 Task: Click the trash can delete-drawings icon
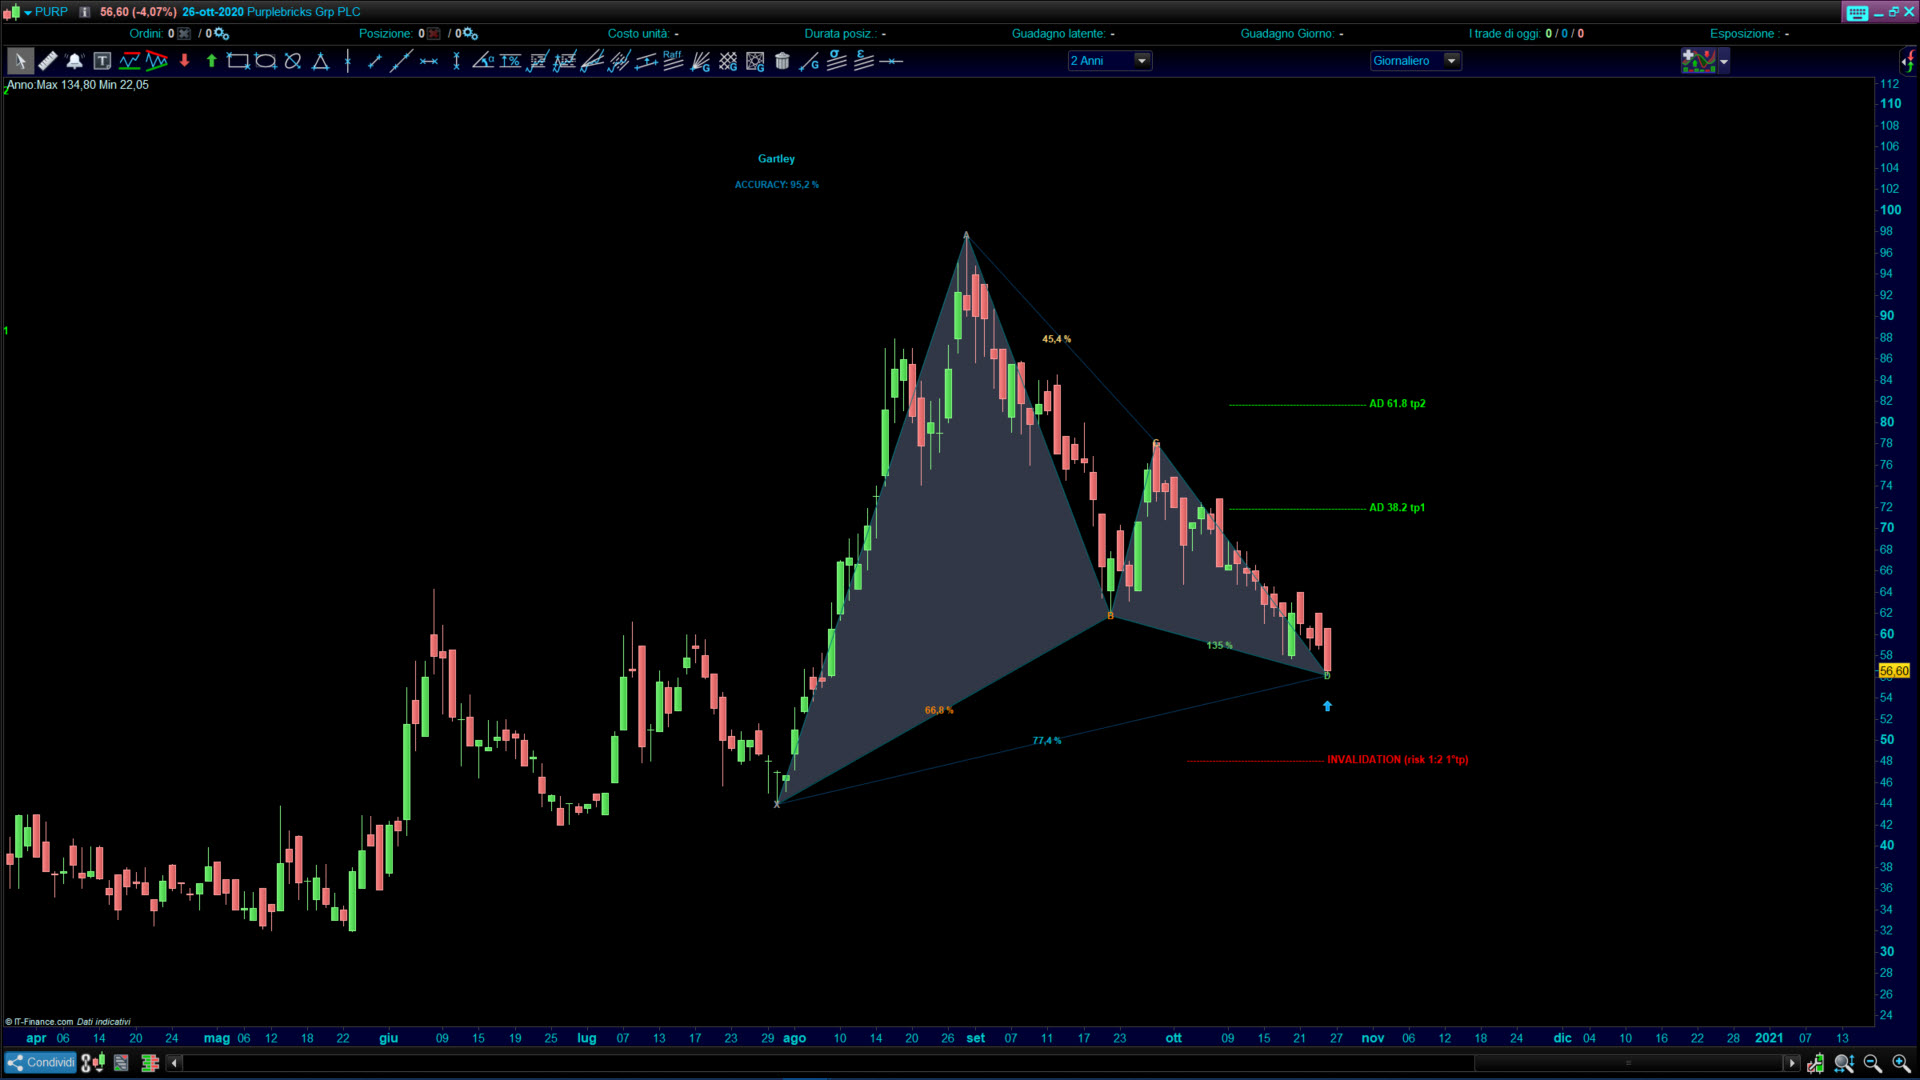point(782,61)
